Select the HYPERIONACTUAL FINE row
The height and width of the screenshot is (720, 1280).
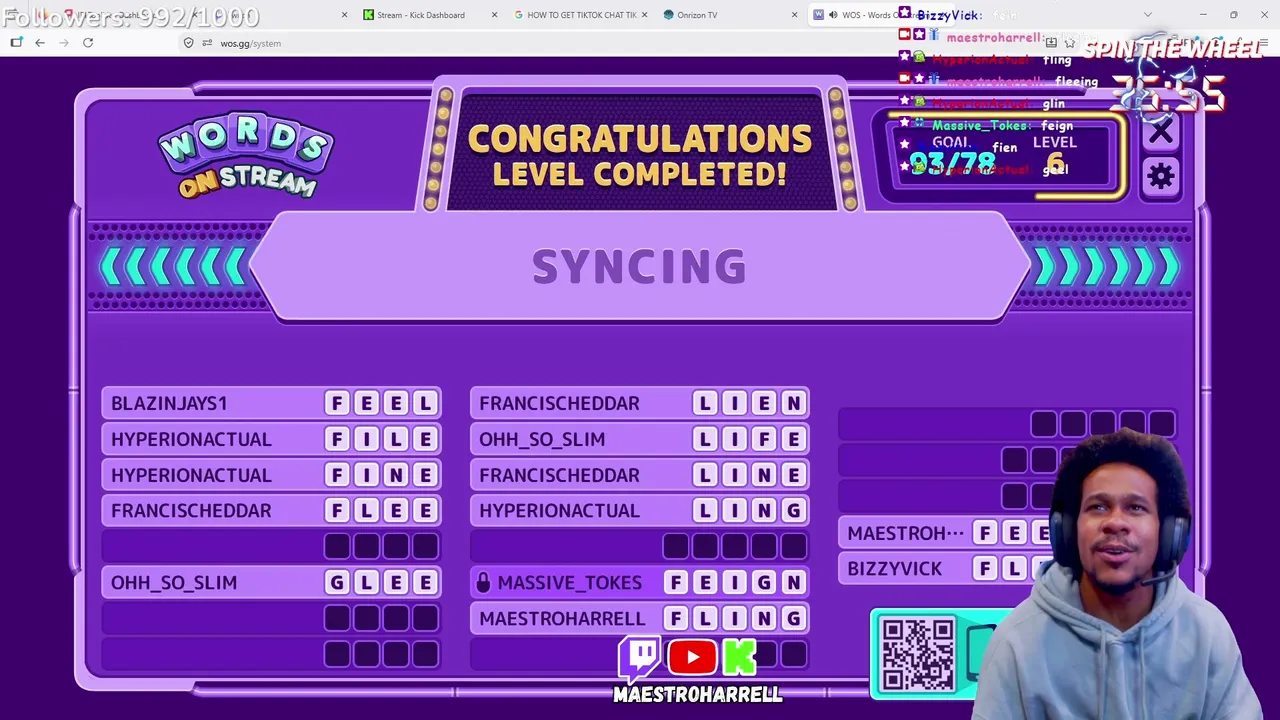tap(271, 475)
